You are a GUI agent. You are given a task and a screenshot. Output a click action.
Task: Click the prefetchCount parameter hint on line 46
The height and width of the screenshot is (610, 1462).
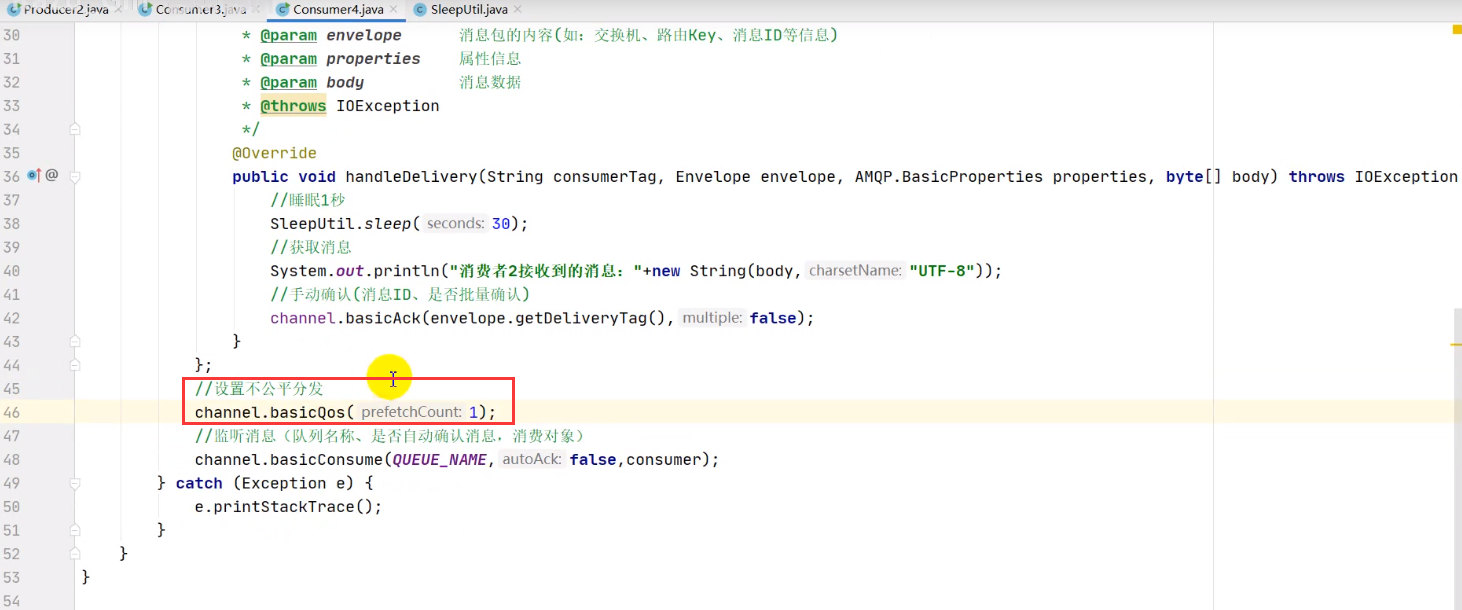411,412
